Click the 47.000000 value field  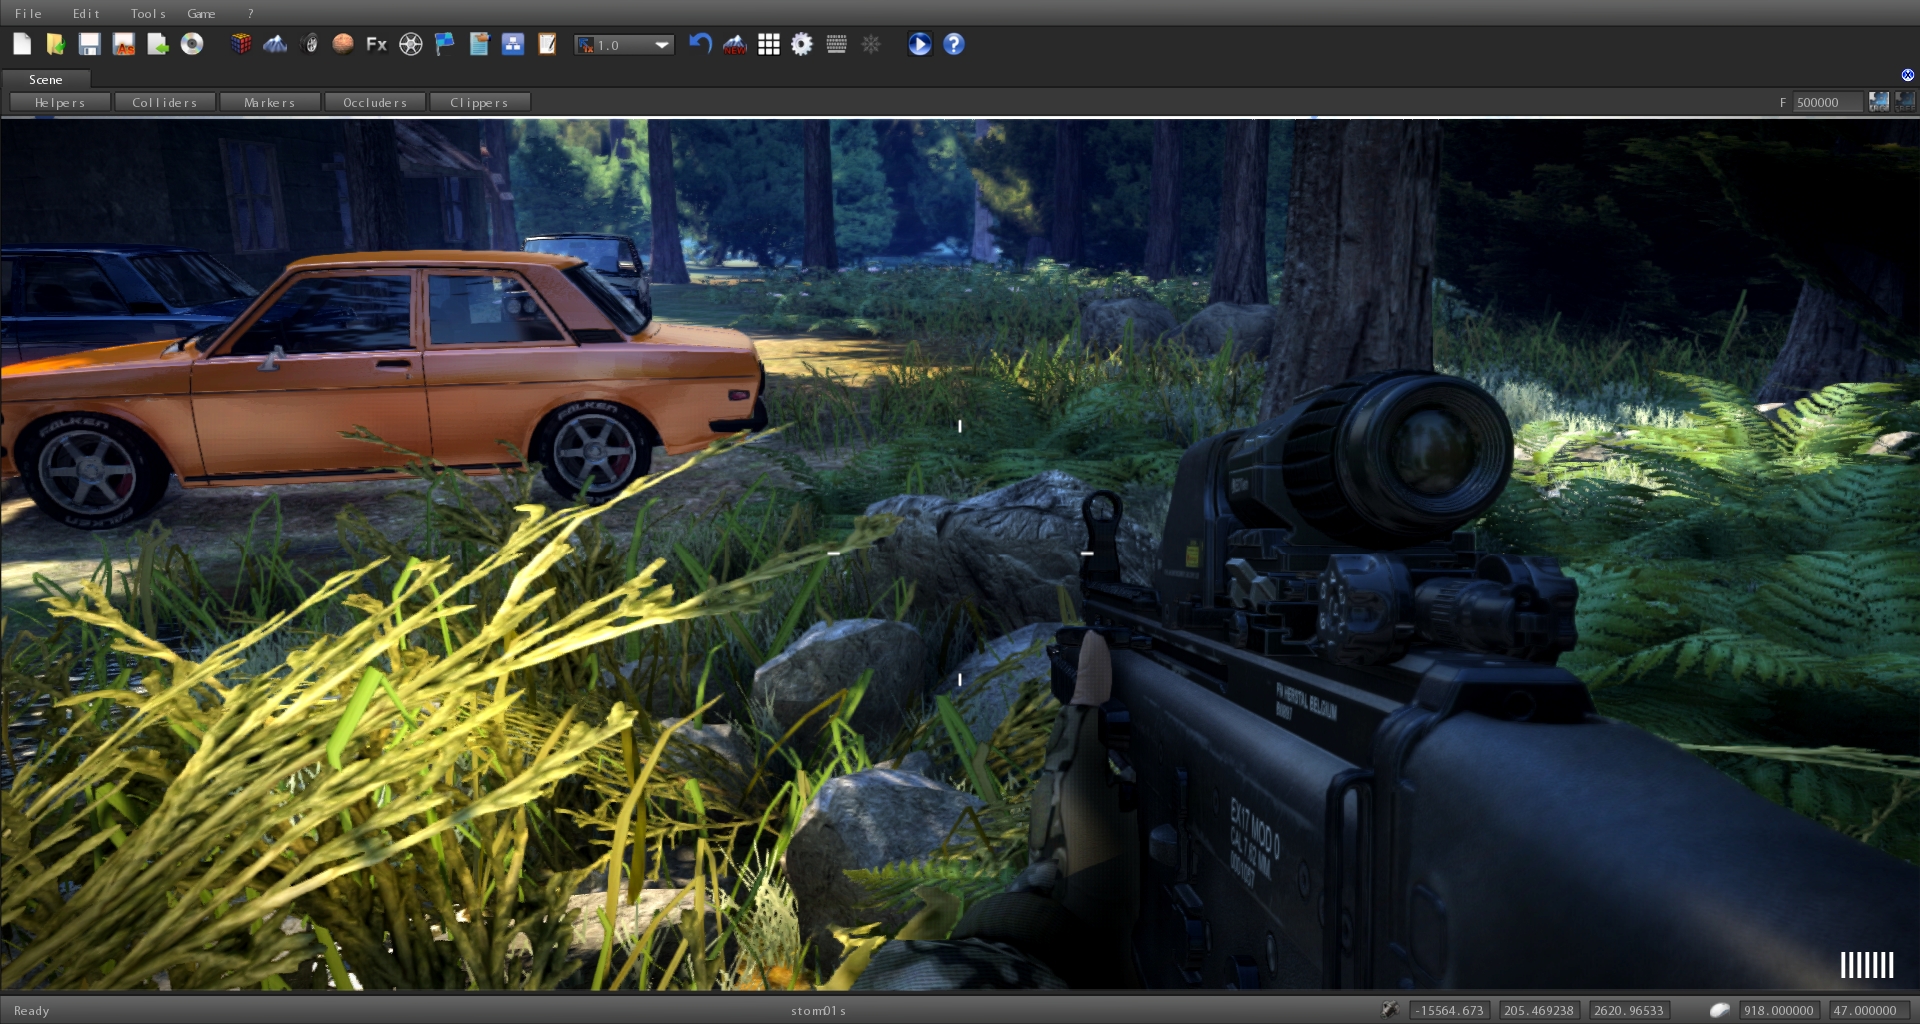tap(1869, 1010)
